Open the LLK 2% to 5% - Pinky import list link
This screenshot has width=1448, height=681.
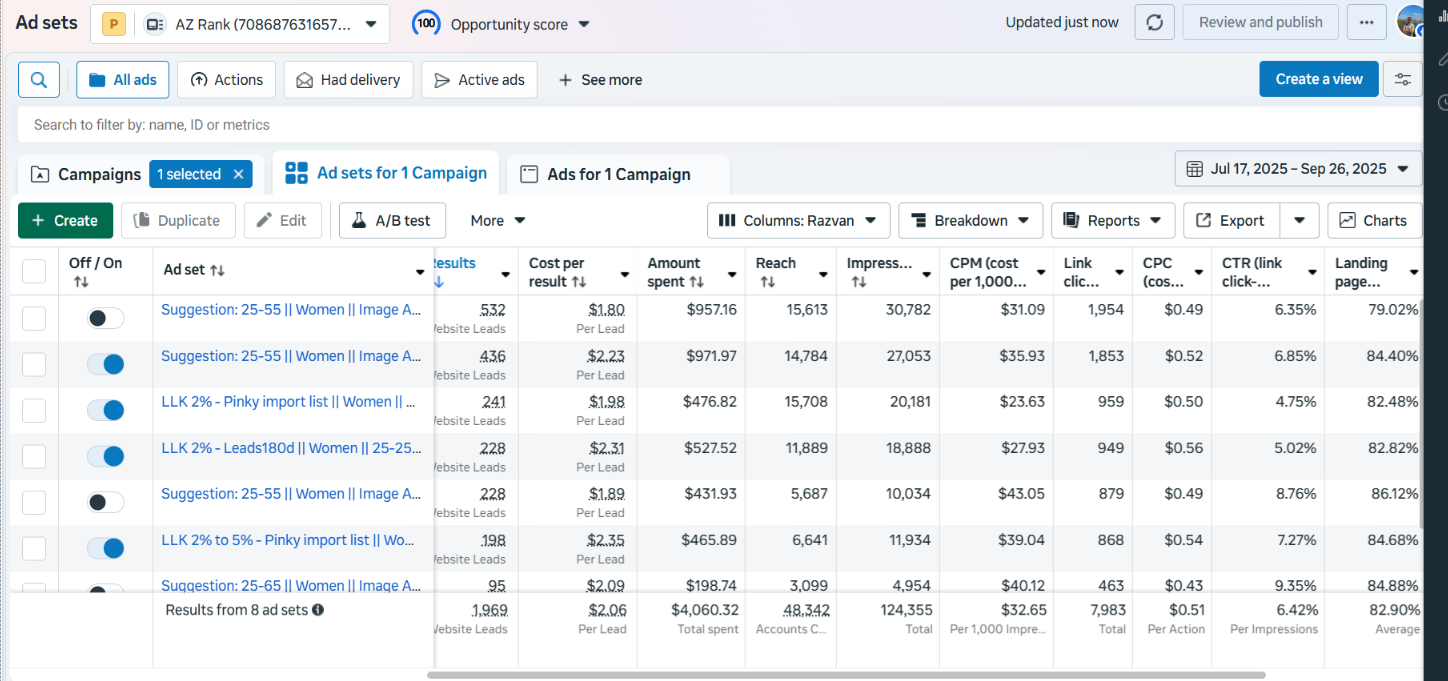point(288,540)
